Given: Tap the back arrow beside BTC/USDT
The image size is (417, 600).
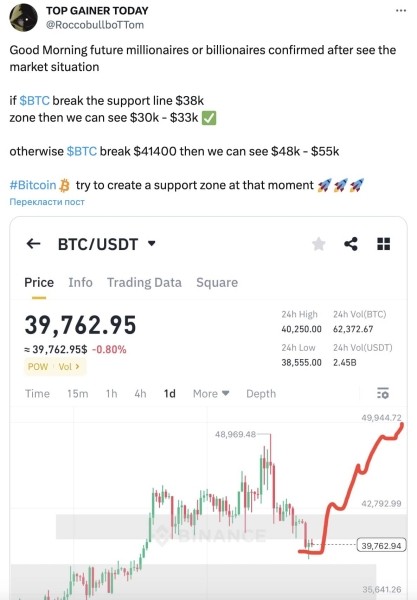Looking at the screenshot, I should 34,243.
